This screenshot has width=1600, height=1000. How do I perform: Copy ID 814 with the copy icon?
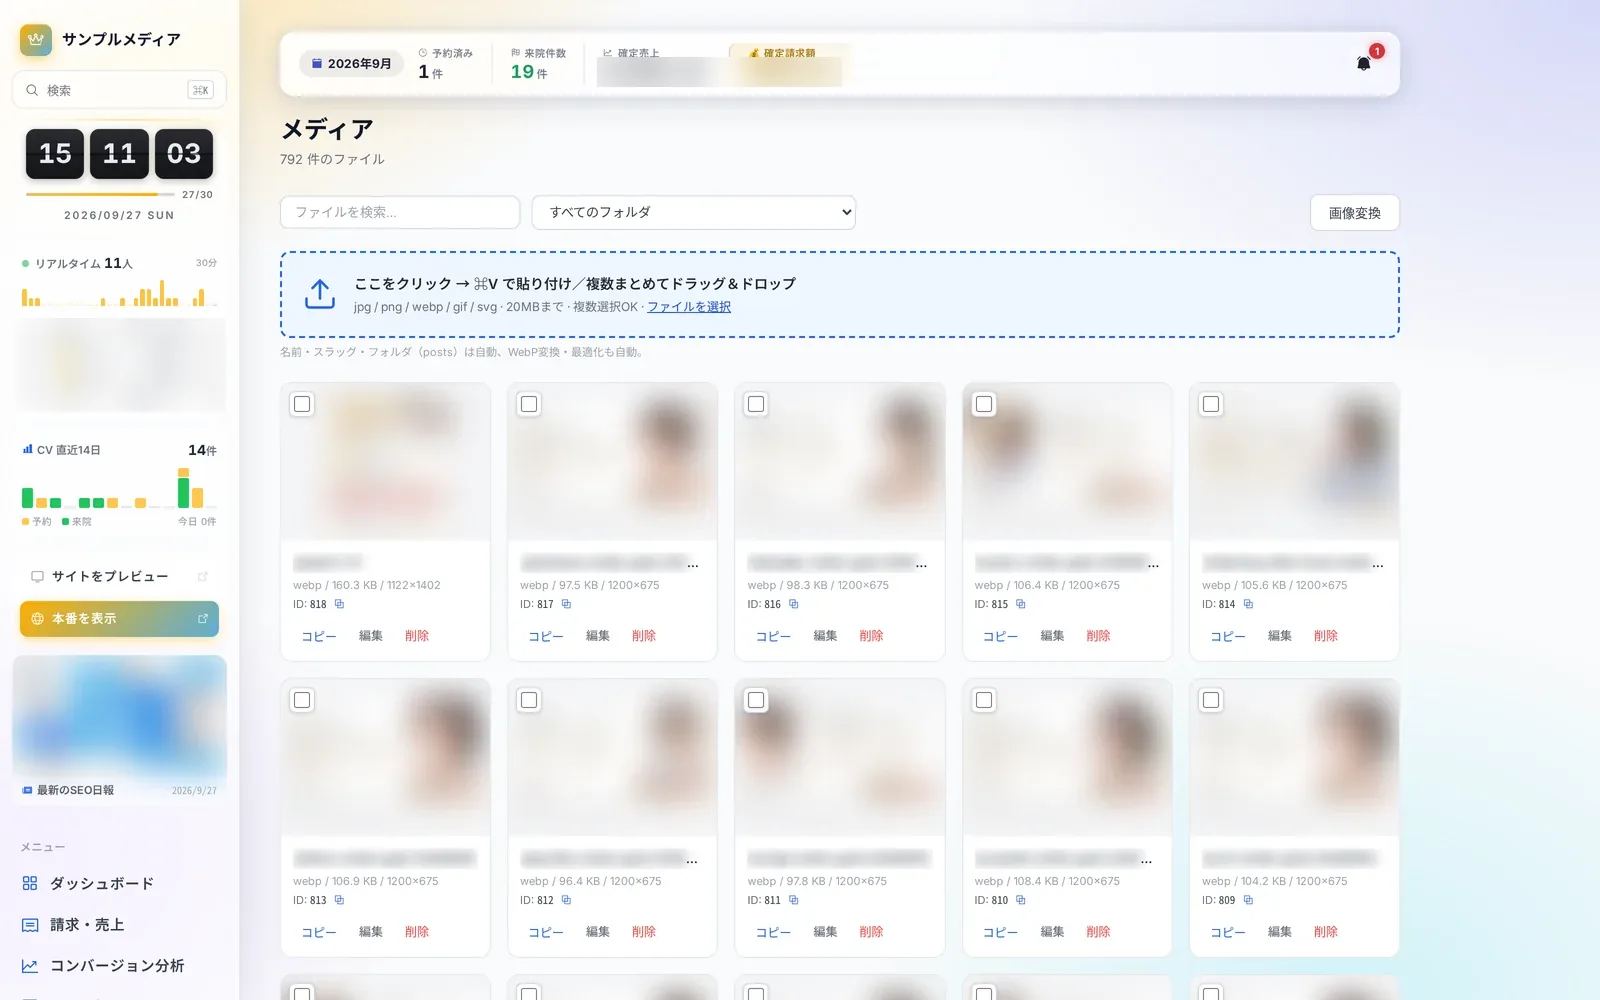(1248, 604)
